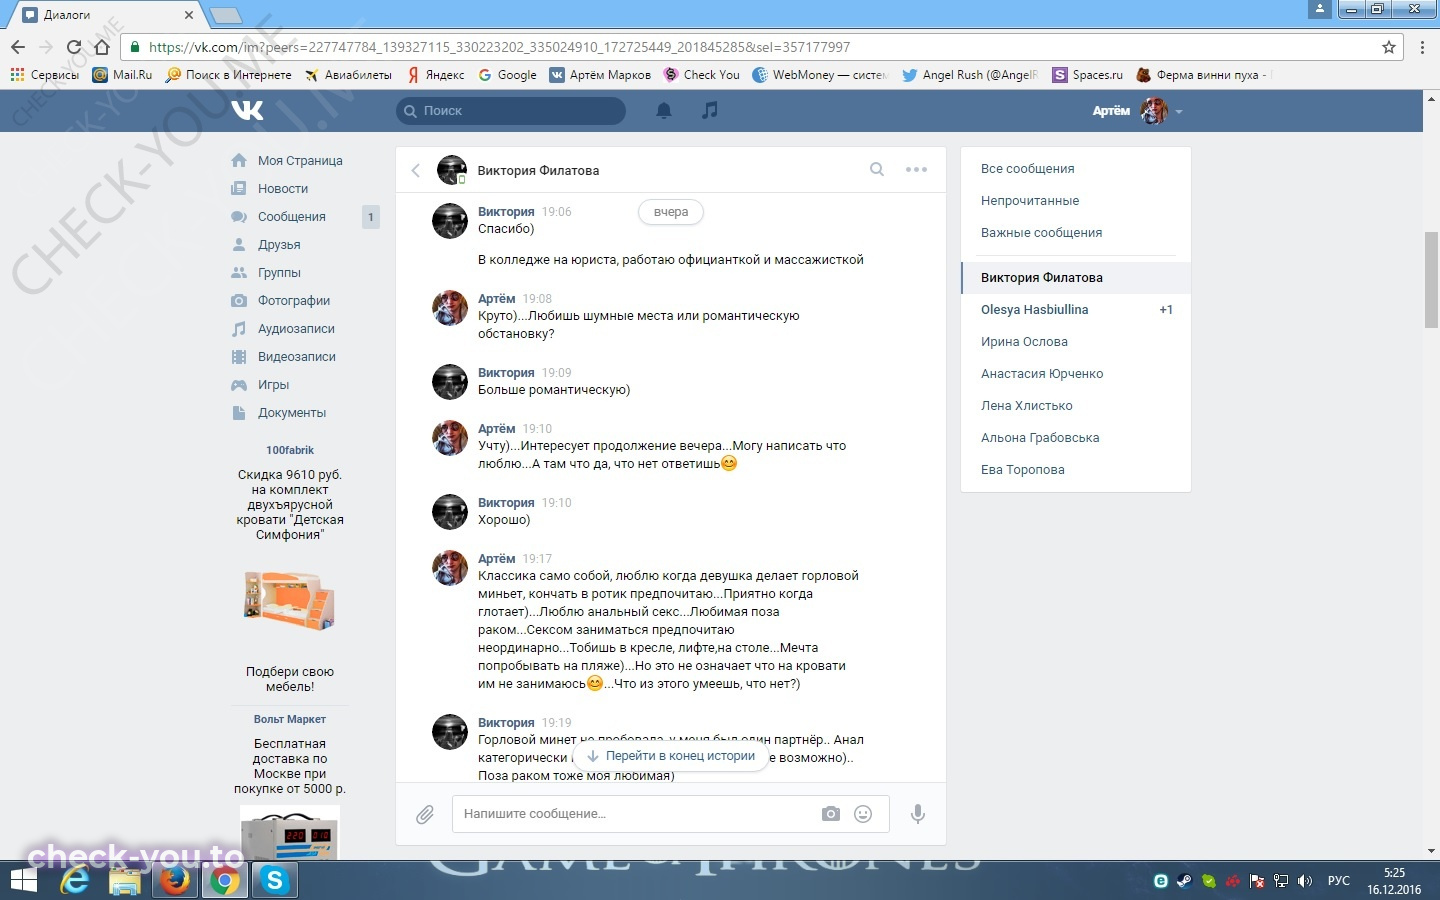This screenshot has height=900, width=1440.
Task: Open the Яндекс bookmark
Action: pos(435,74)
